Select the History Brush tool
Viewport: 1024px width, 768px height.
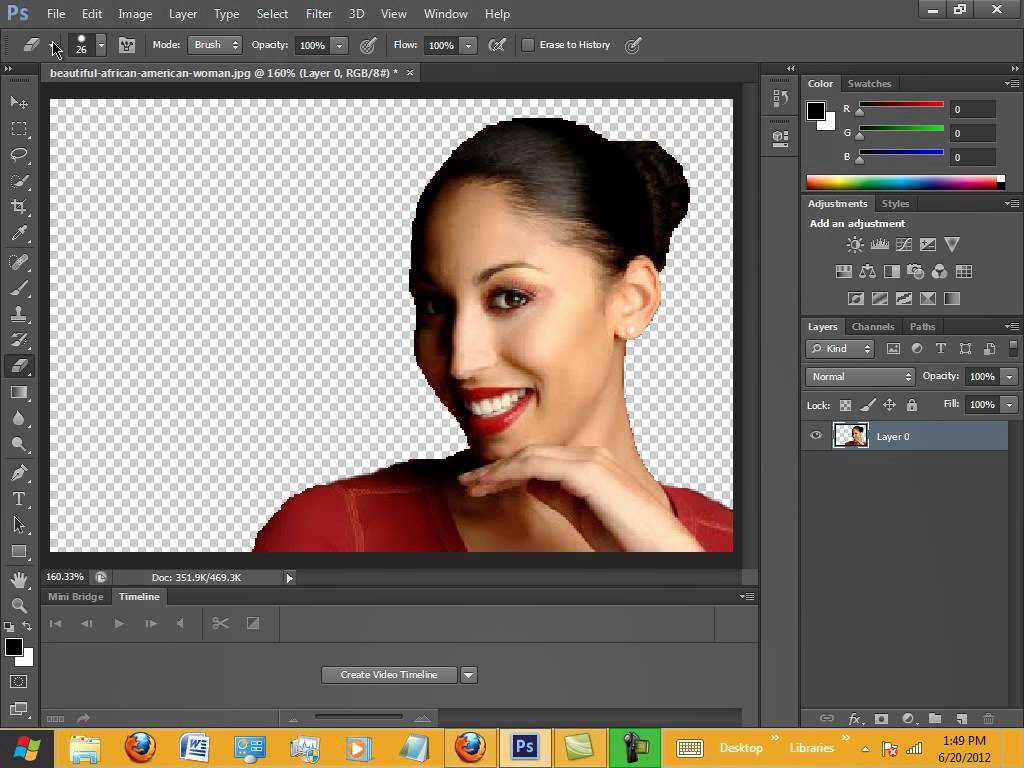point(19,340)
